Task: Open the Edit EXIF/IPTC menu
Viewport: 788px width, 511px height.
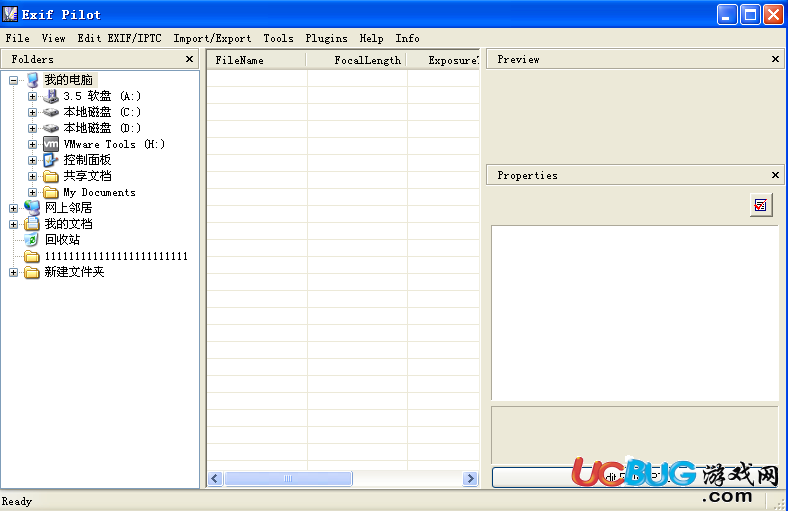Action: coord(120,38)
